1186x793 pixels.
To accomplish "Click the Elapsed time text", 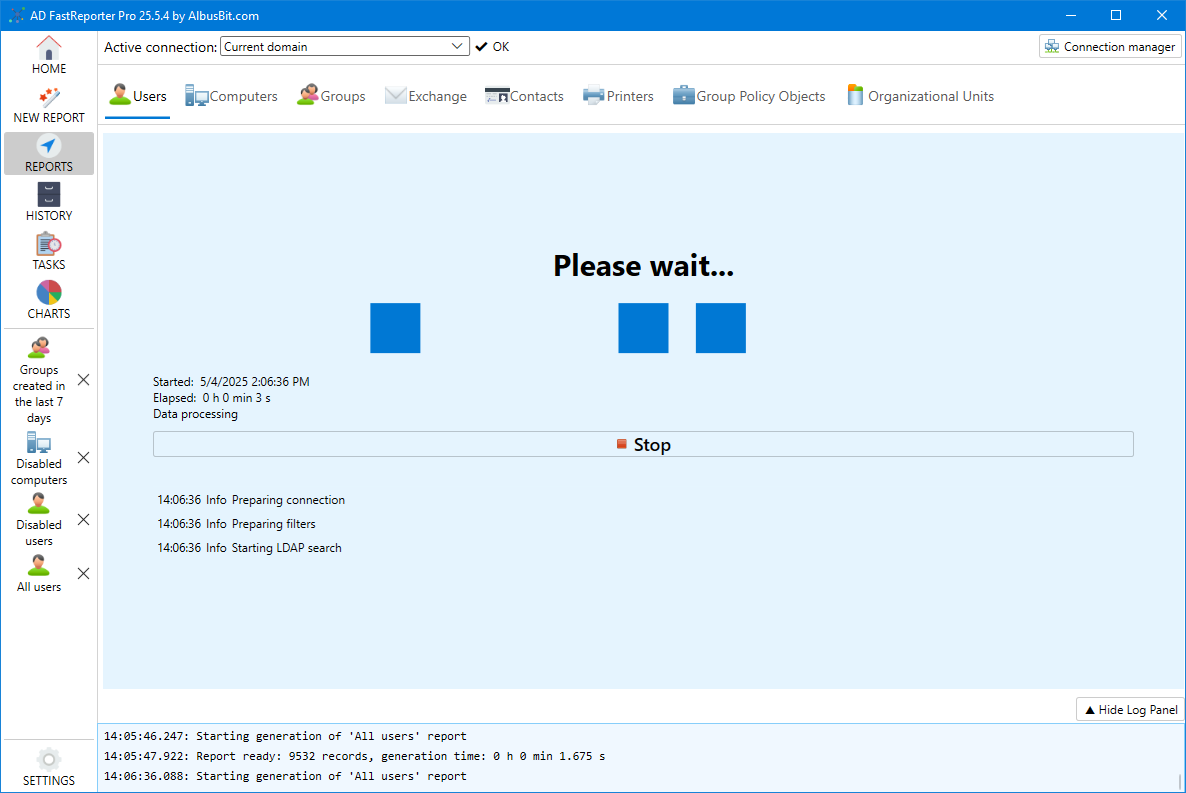I will (x=212, y=398).
